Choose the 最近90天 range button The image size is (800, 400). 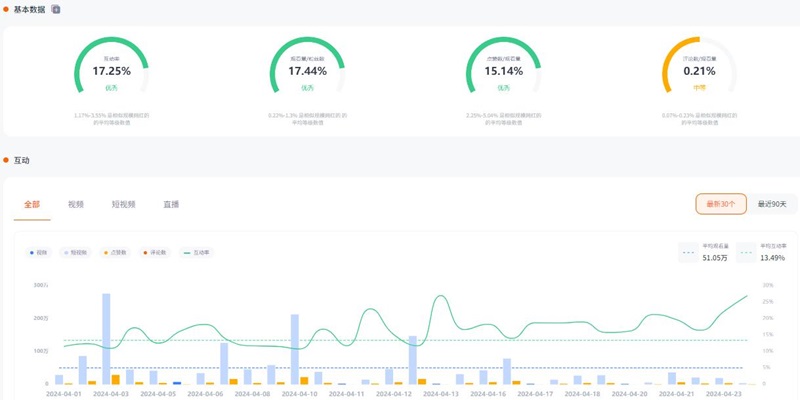[x=772, y=204]
